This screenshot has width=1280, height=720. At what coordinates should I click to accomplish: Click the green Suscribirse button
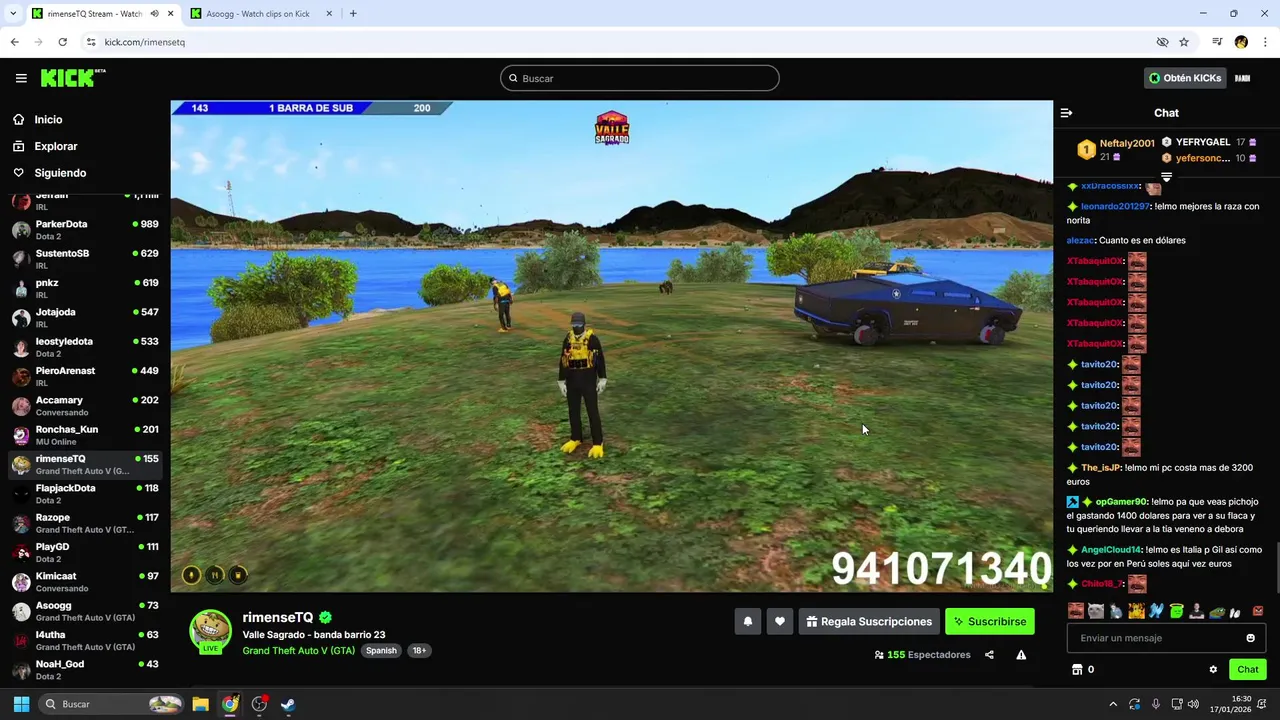[990, 622]
